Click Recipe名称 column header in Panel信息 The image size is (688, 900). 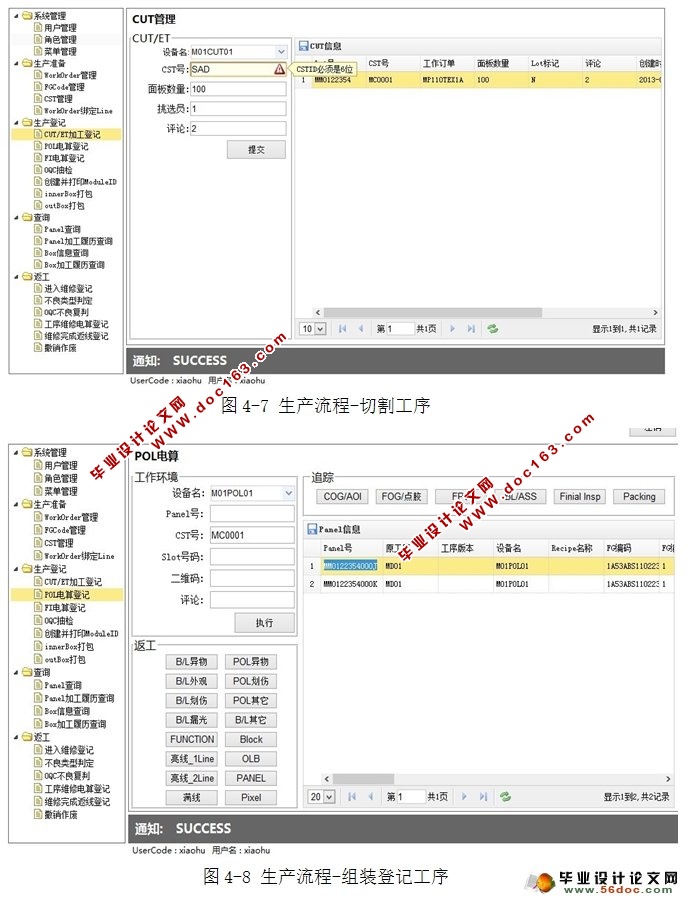click(x=572, y=548)
